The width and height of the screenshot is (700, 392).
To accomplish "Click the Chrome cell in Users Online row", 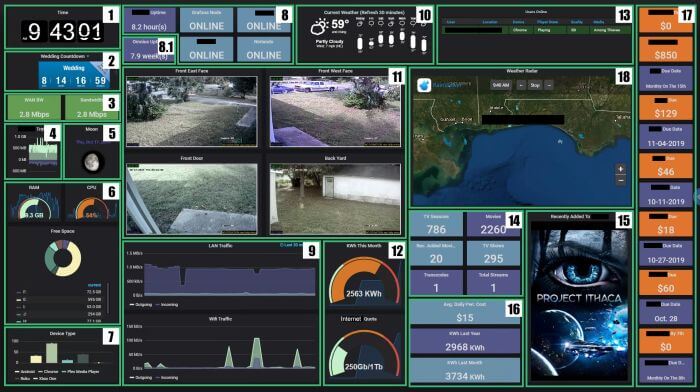I will click(520, 30).
